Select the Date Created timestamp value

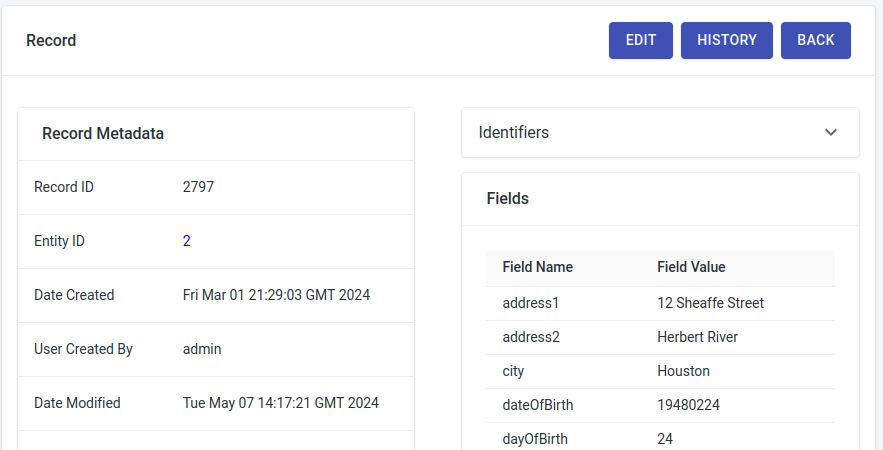277,295
